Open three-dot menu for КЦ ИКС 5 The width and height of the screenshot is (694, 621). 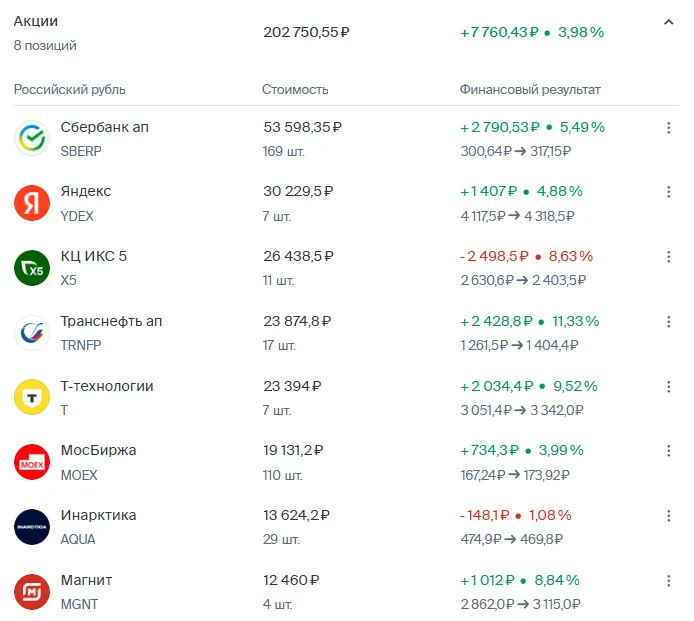coord(668,257)
